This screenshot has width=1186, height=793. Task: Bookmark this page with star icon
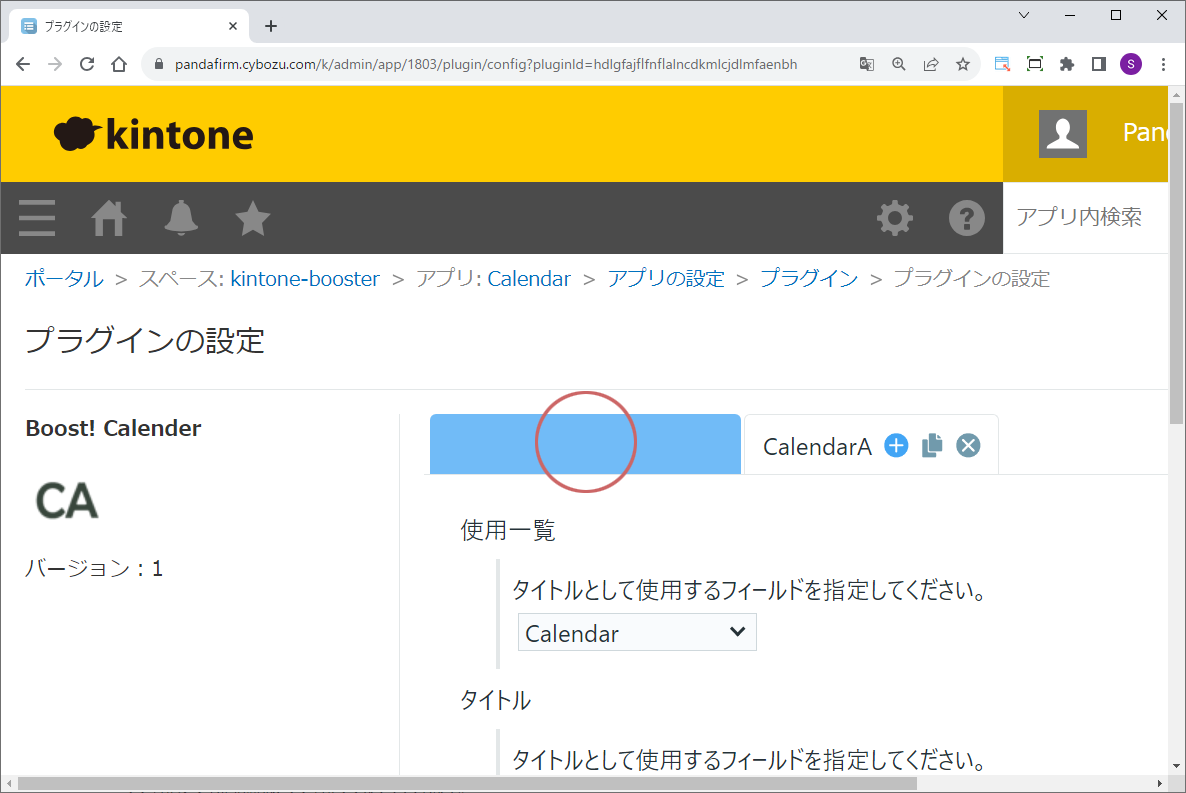pos(962,64)
